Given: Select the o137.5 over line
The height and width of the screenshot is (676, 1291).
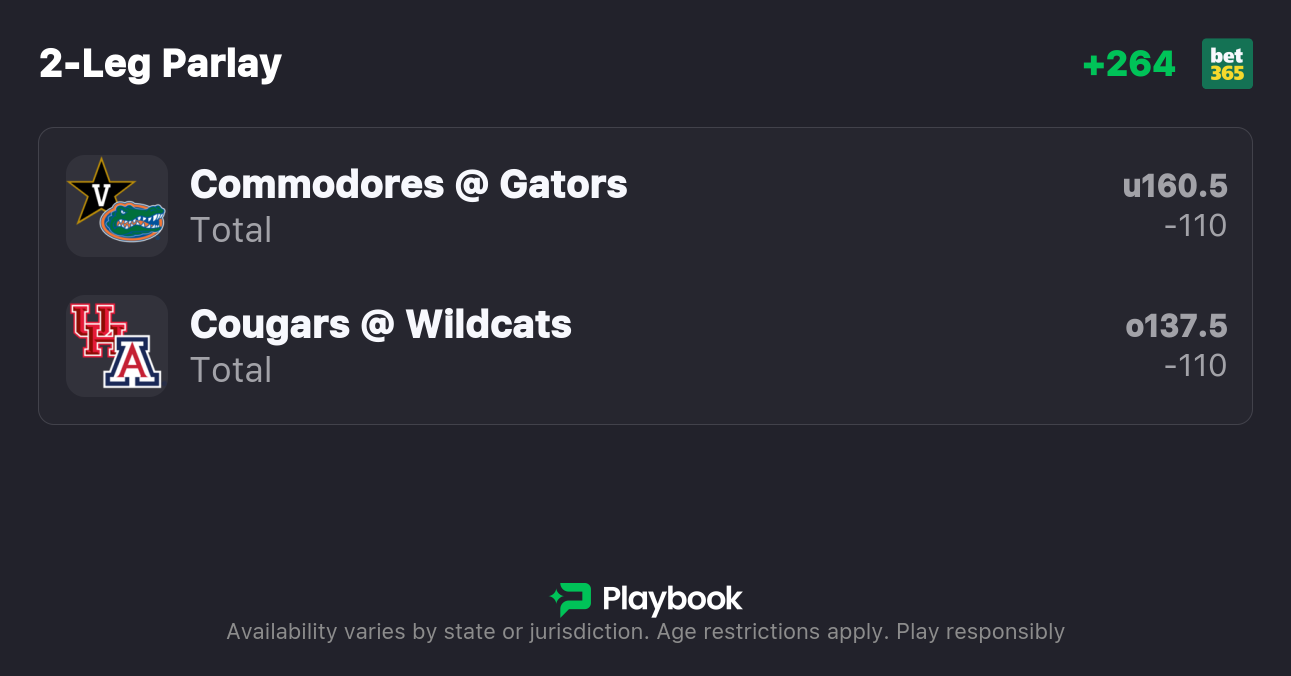Looking at the screenshot, I should tap(1176, 326).
